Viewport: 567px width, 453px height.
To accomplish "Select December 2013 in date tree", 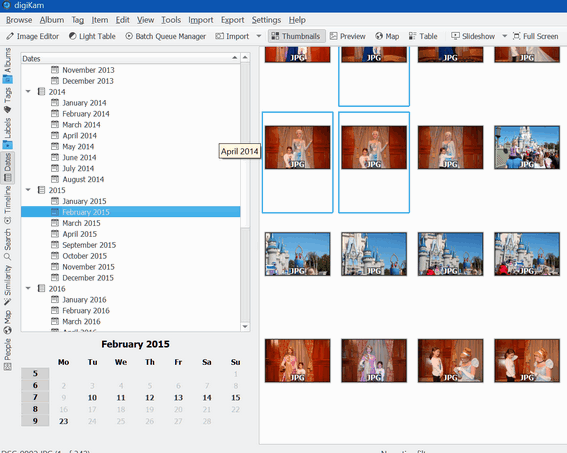I will pyautogui.click(x=88, y=81).
